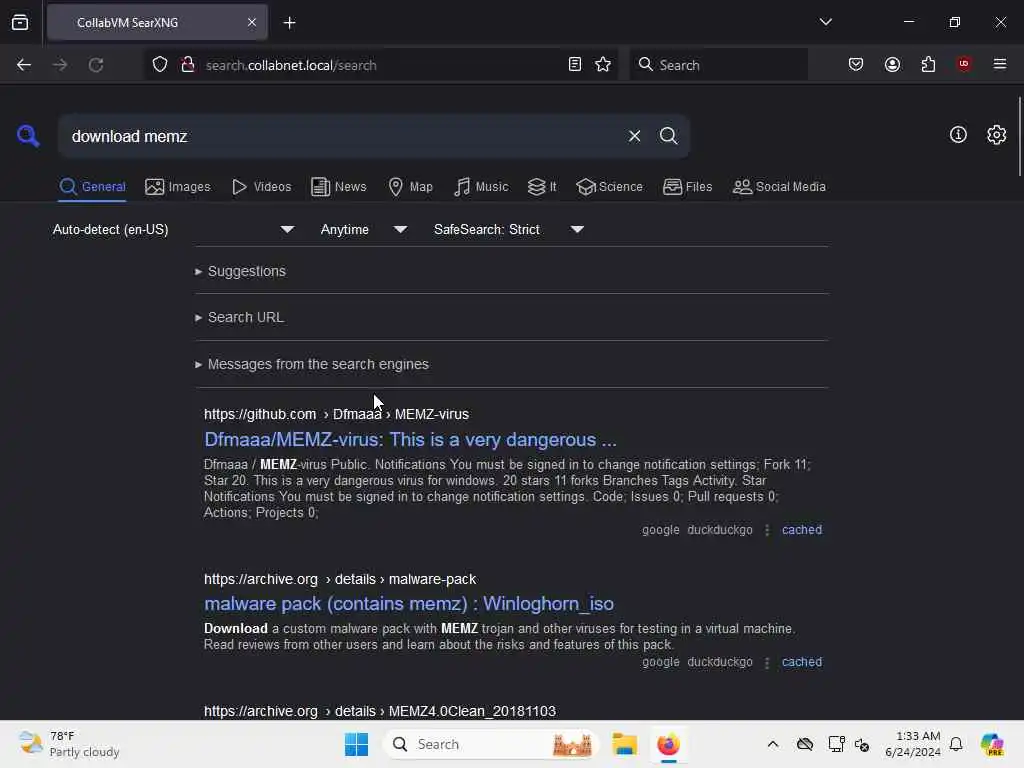
Task: Open the SearXNG about info icon
Action: click(958, 135)
